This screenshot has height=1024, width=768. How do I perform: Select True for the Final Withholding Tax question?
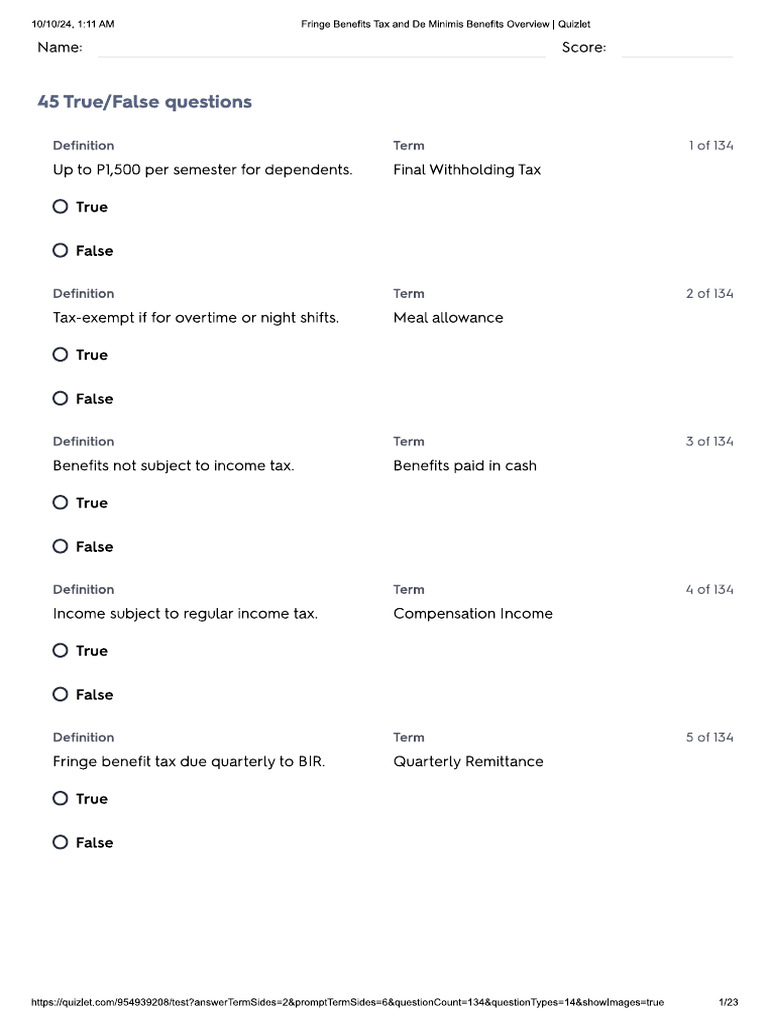coord(61,207)
